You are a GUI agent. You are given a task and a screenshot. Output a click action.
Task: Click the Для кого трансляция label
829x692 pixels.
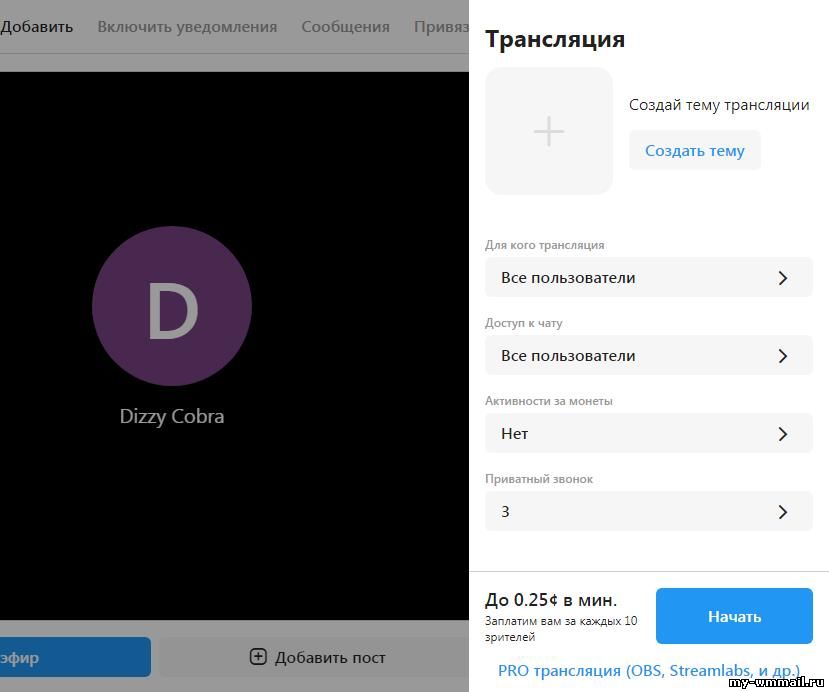(x=545, y=245)
